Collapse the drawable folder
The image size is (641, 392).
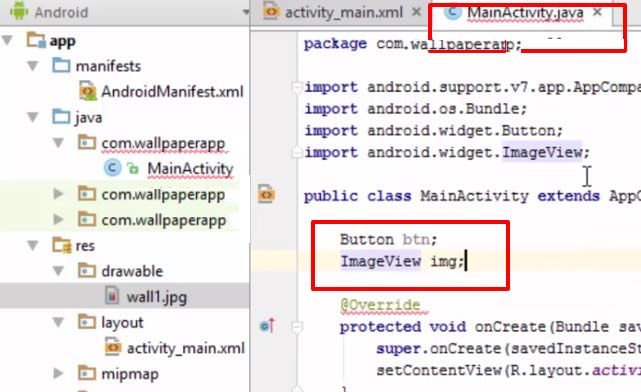[x=58, y=271]
